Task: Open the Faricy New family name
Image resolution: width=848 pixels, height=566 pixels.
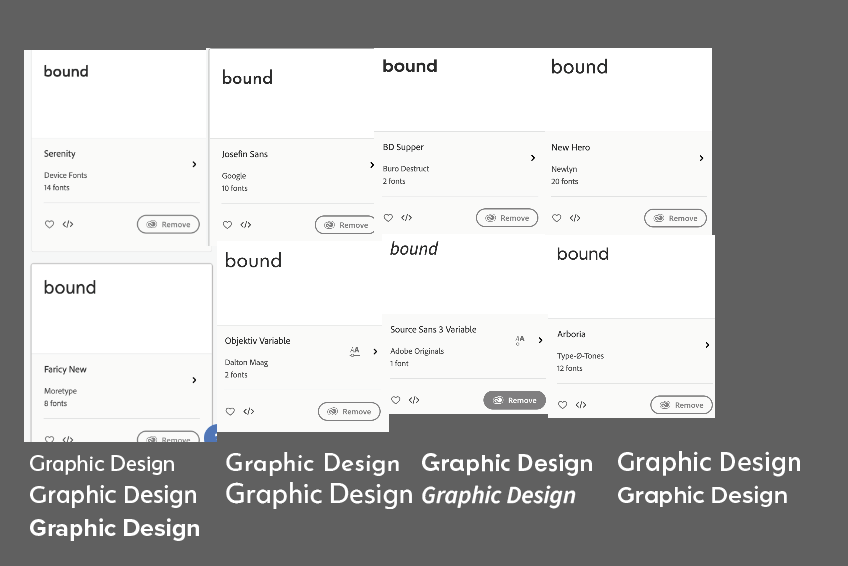Action: (65, 369)
